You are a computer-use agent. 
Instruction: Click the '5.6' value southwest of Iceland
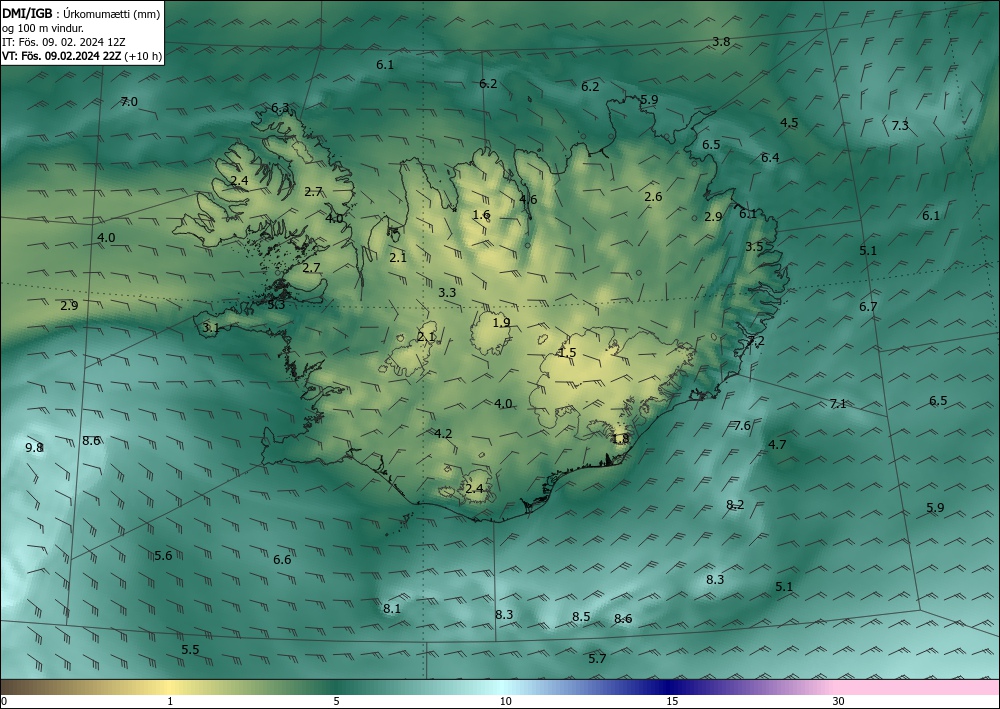(x=163, y=555)
